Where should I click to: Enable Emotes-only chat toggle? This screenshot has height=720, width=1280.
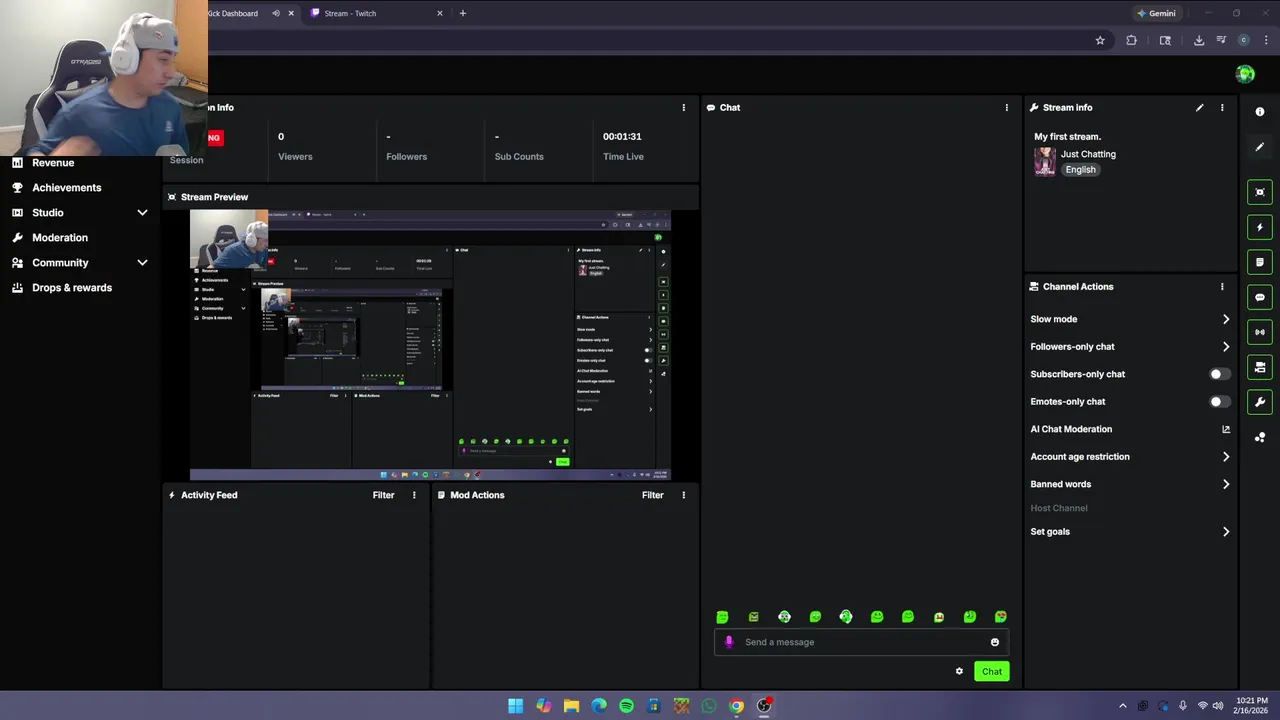tap(1218, 401)
